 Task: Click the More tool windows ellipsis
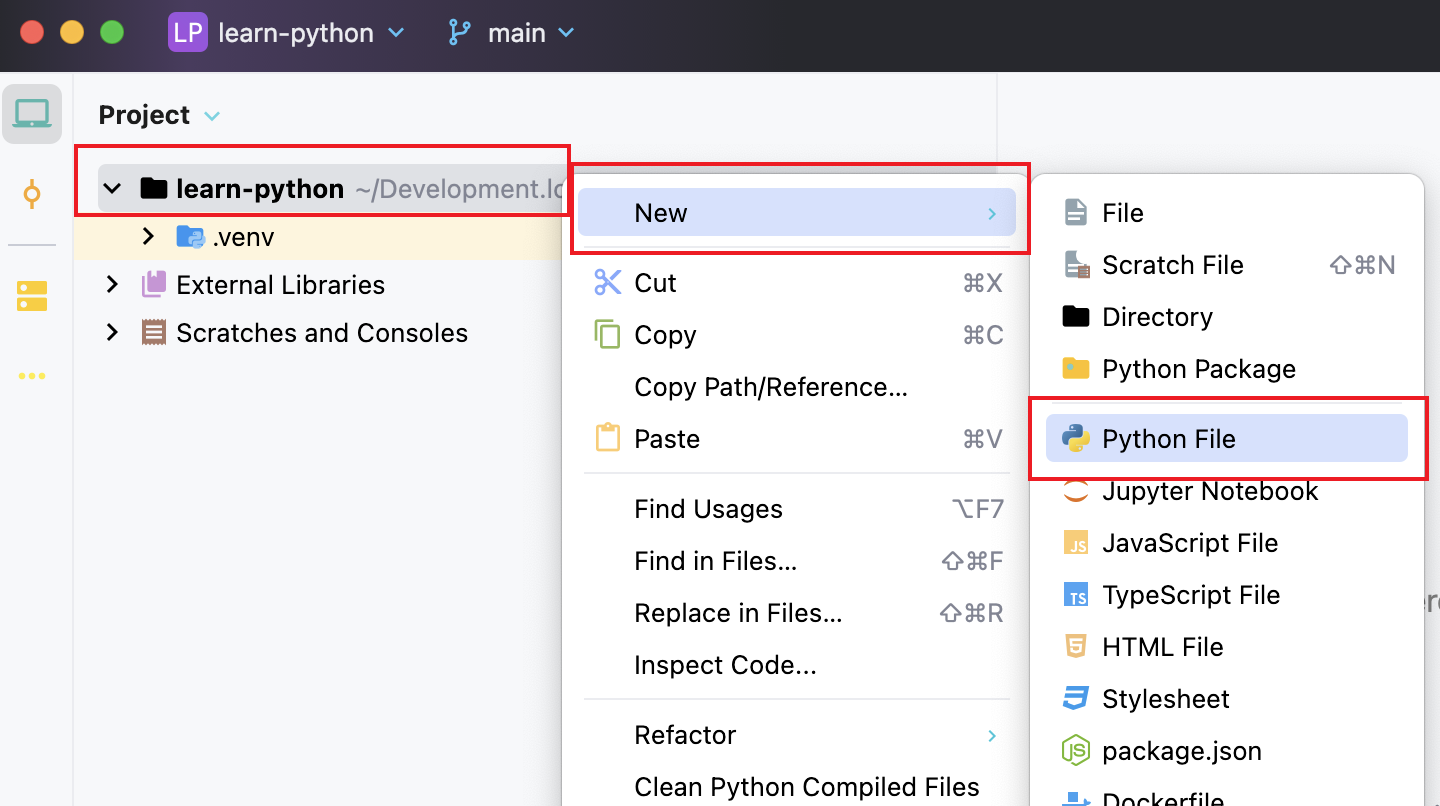32,377
